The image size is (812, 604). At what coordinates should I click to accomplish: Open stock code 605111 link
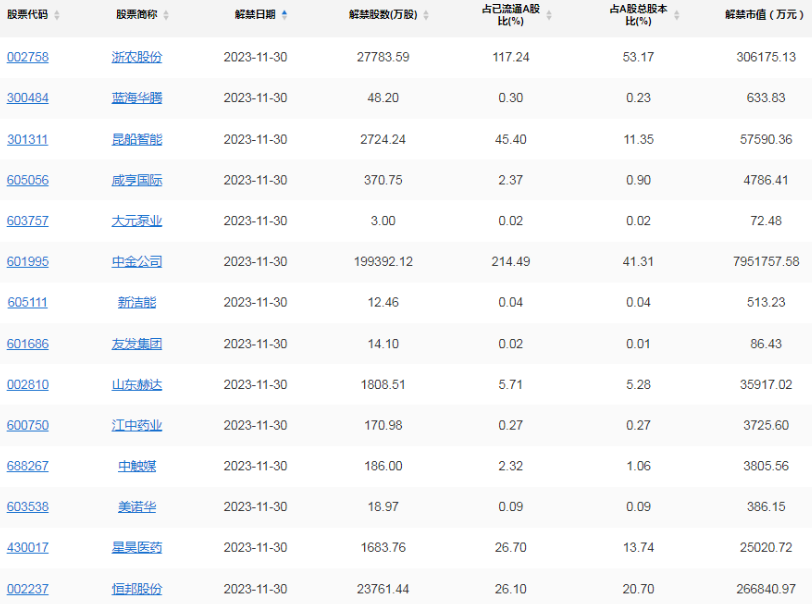pos(28,303)
